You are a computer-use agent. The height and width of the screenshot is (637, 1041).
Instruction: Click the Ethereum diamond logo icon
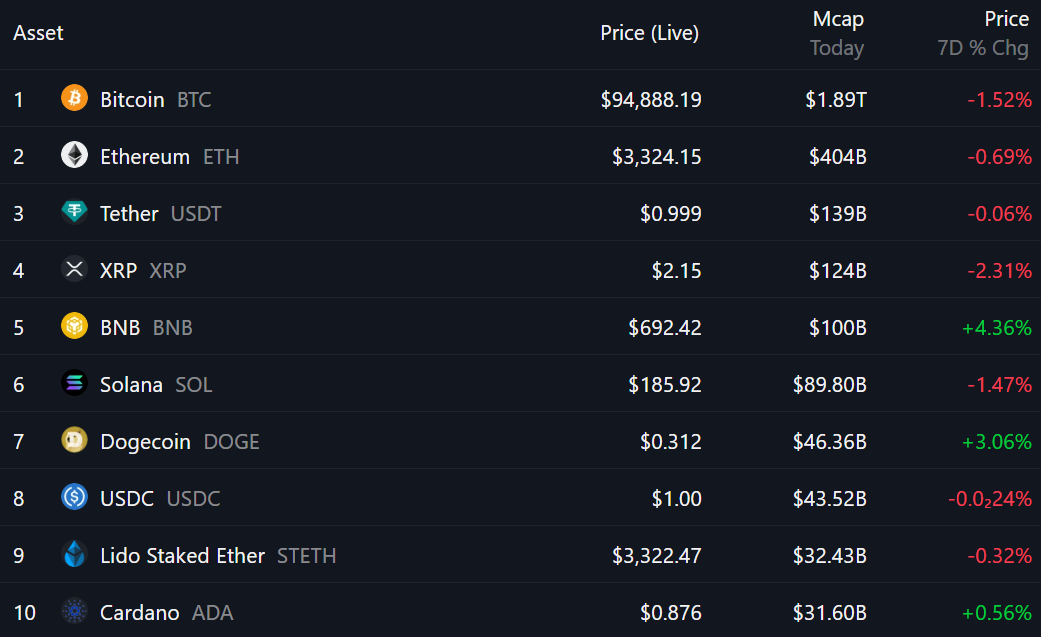pos(74,155)
